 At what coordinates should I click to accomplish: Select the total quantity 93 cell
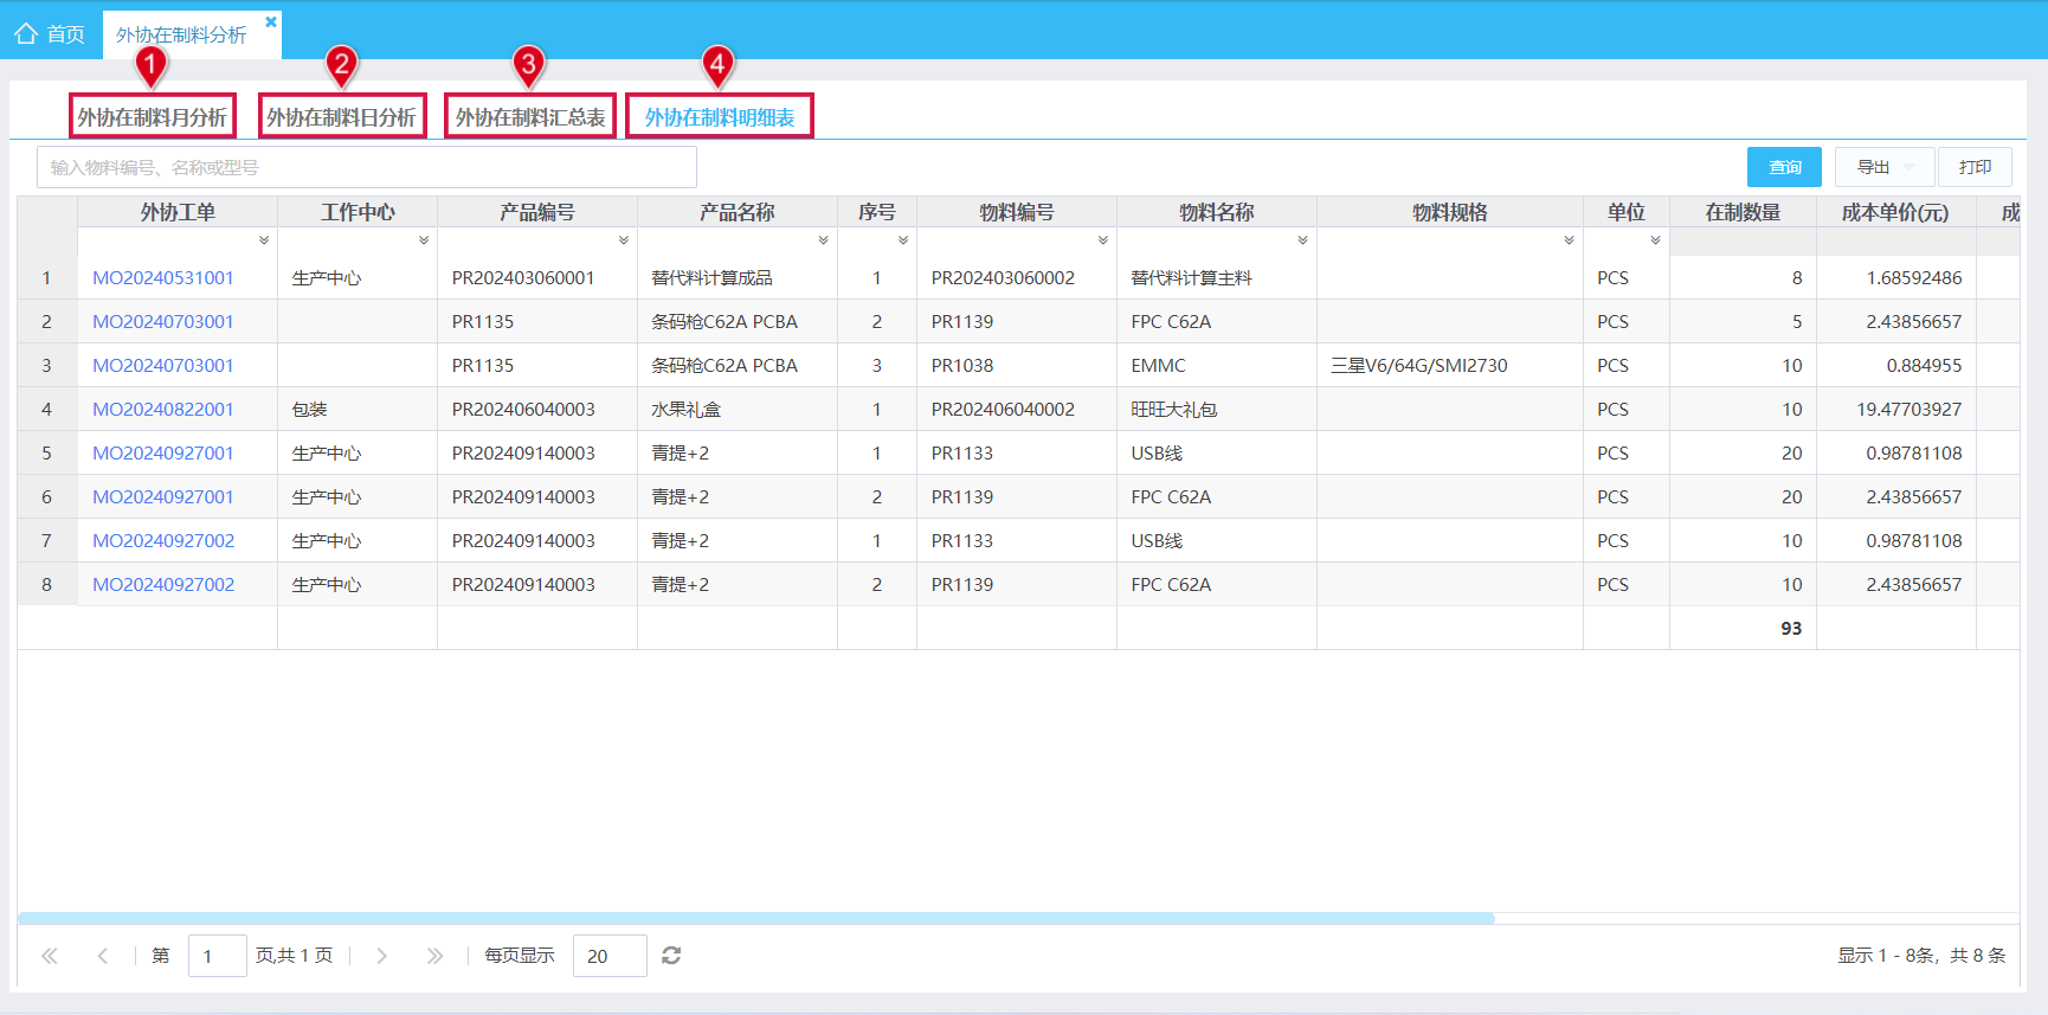1742,628
